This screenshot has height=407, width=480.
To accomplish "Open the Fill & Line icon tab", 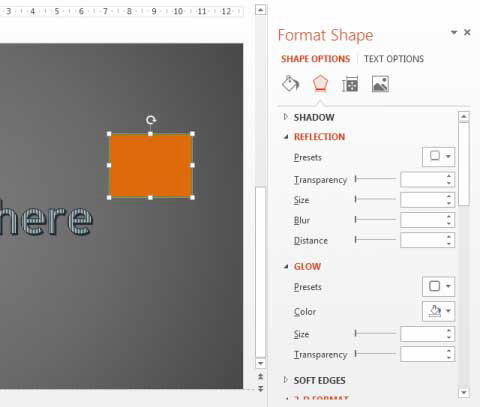I will 290,84.
